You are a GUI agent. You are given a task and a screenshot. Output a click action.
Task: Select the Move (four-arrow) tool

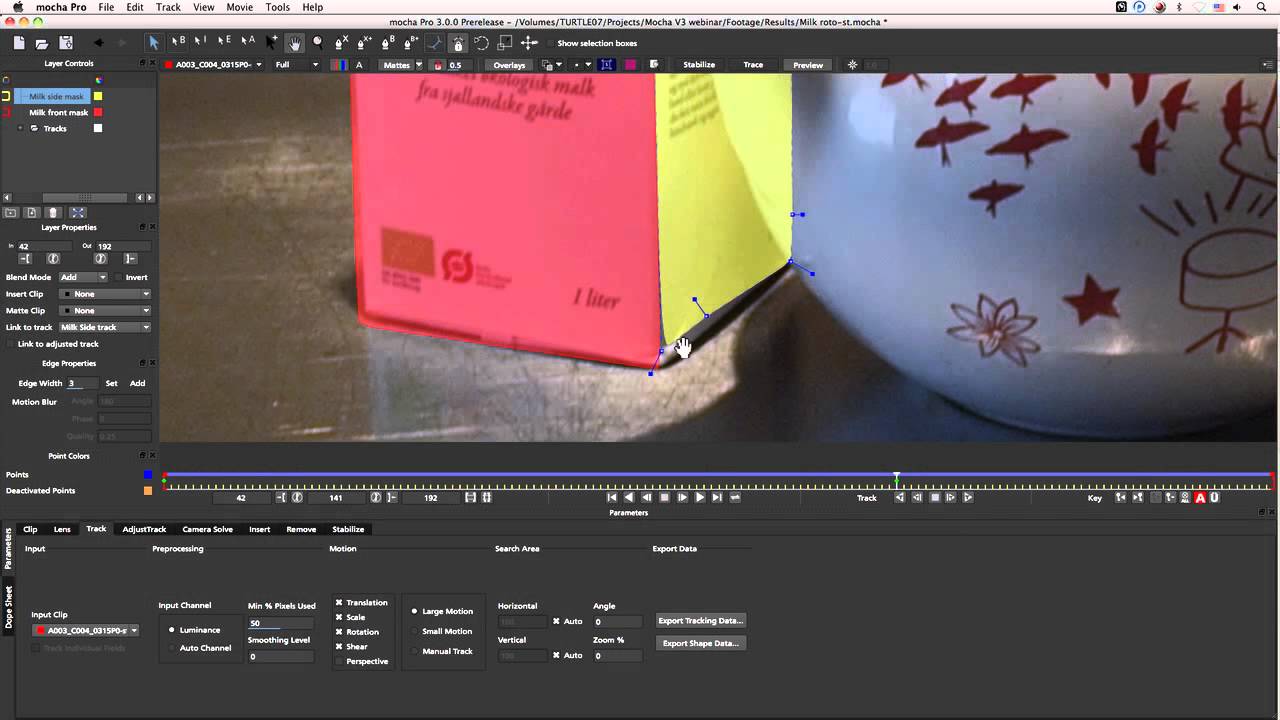pos(529,43)
